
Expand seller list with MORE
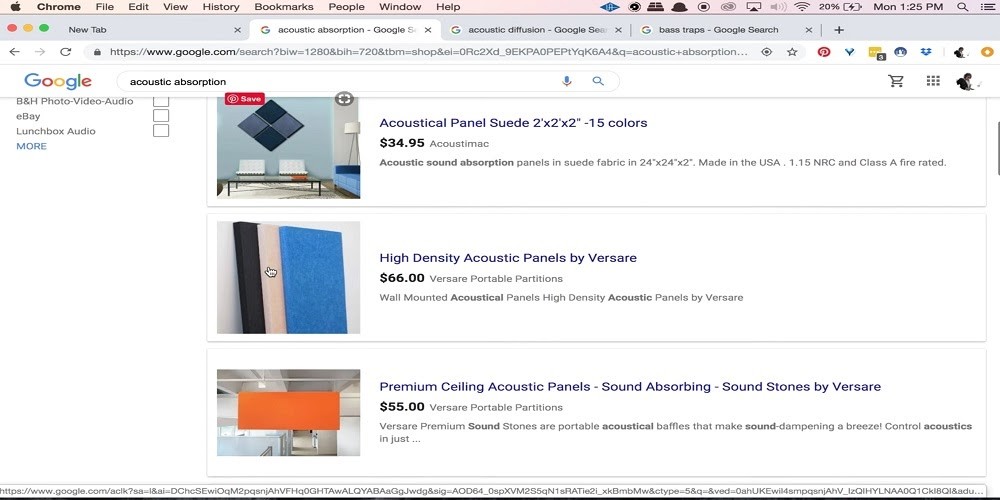click(31, 146)
